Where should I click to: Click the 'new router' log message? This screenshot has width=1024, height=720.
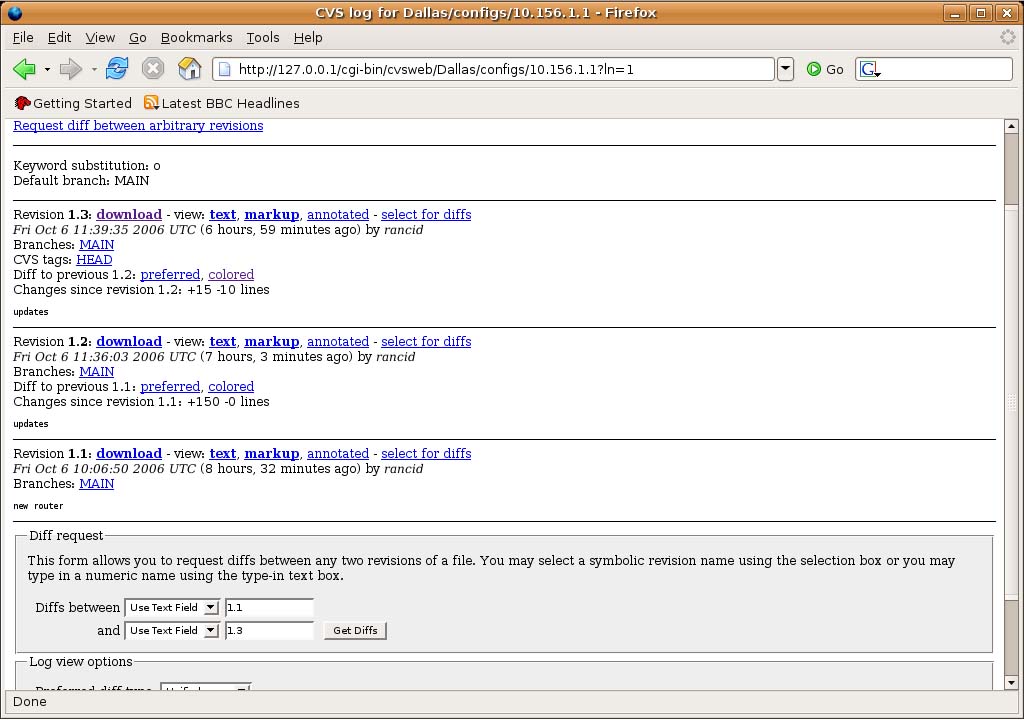pyautogui.click(x=39, y=506)
